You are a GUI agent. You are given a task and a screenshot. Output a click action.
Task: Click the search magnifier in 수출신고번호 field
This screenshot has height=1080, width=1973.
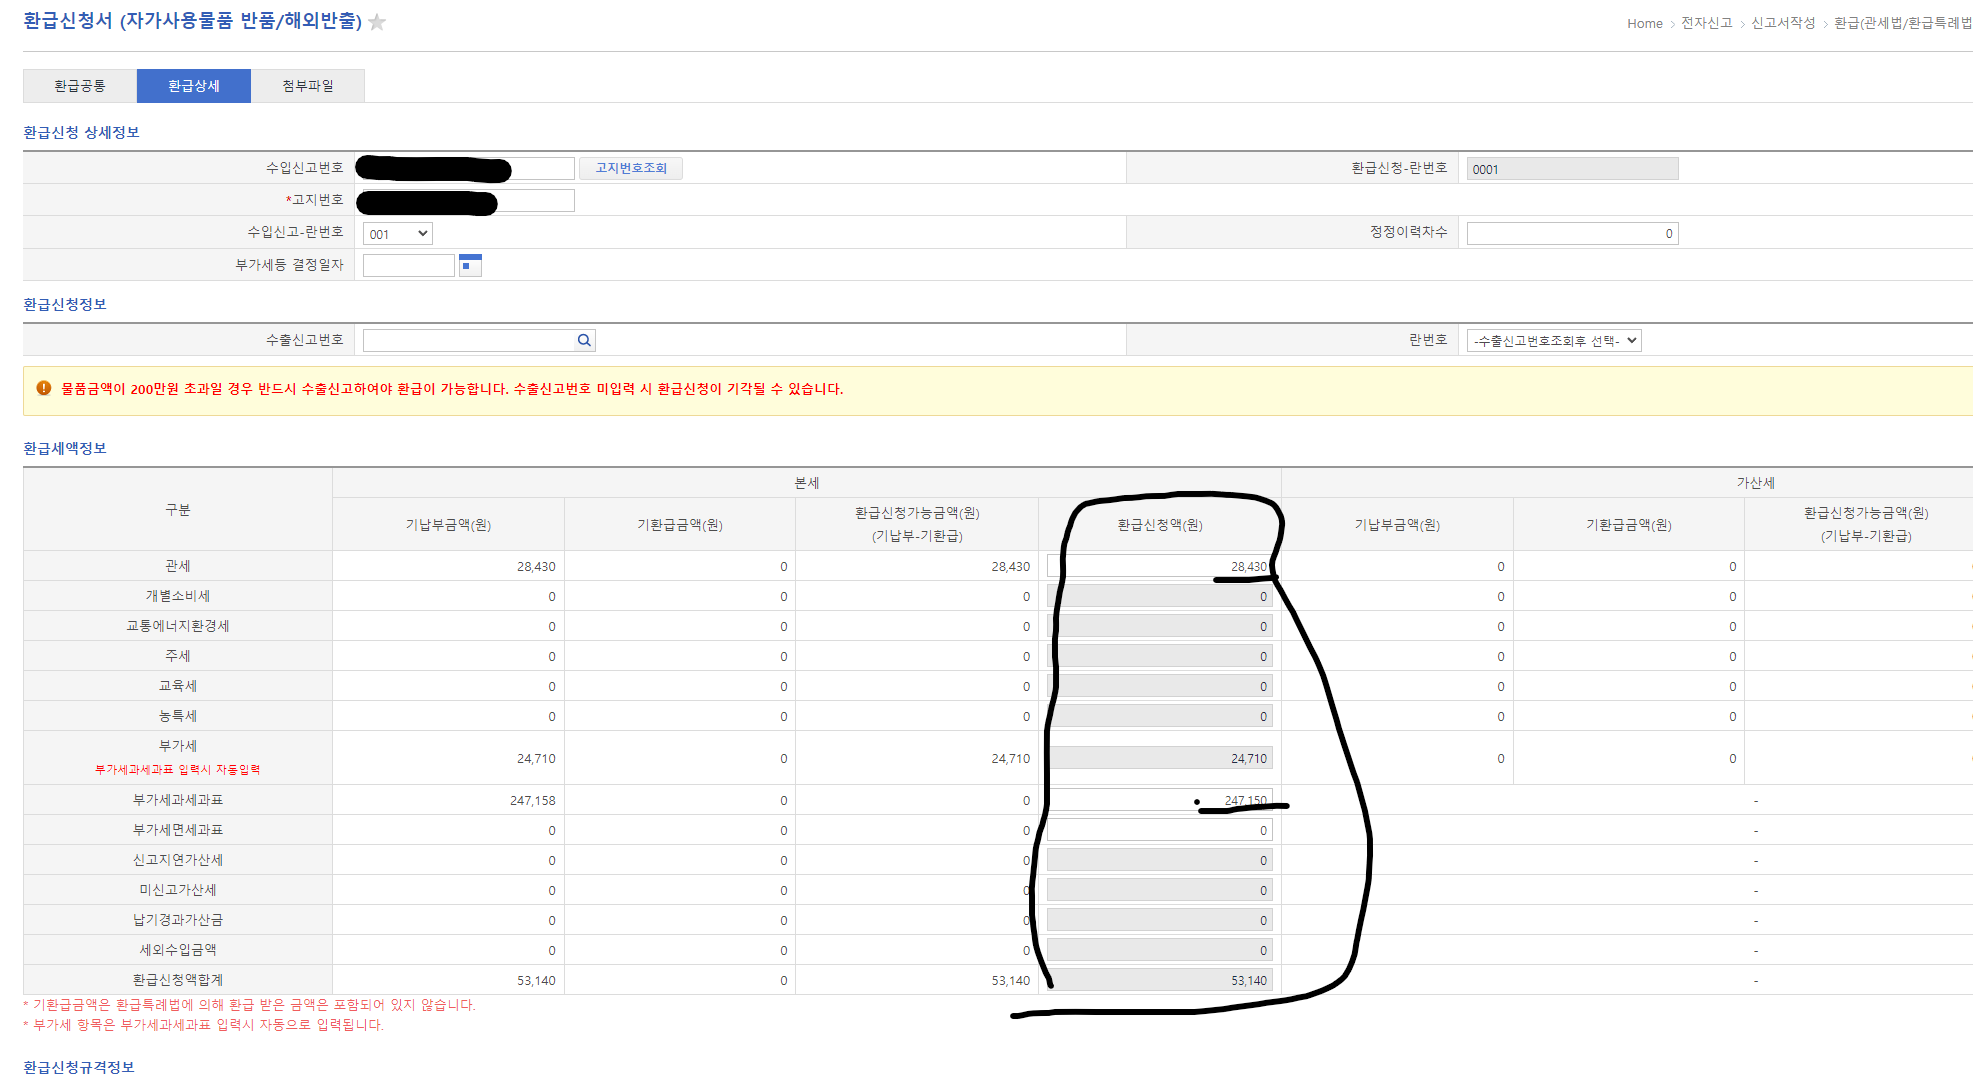coord(584,341)
